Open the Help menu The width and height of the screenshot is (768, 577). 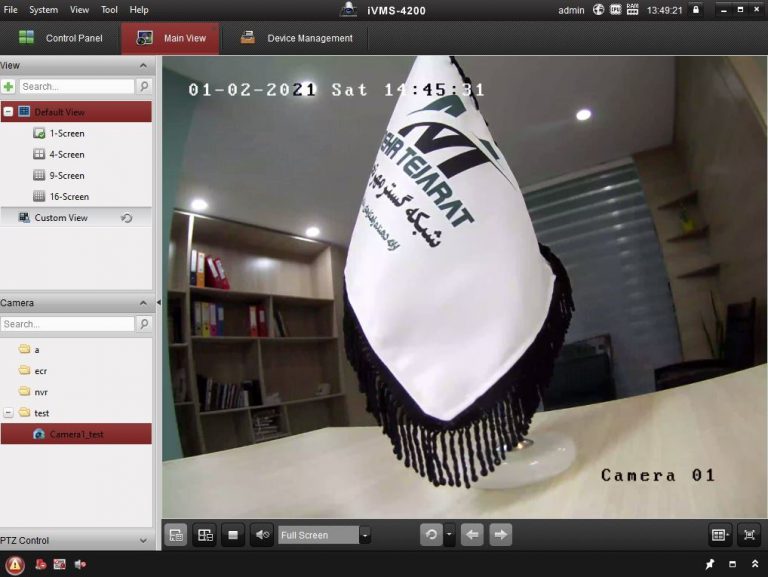click(139, 10)
